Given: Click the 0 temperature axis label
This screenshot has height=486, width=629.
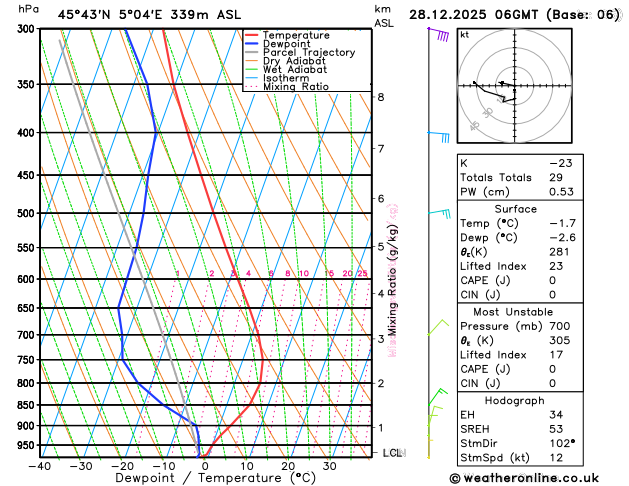Looking at the screenshot, I should click(x=205, y=466).
